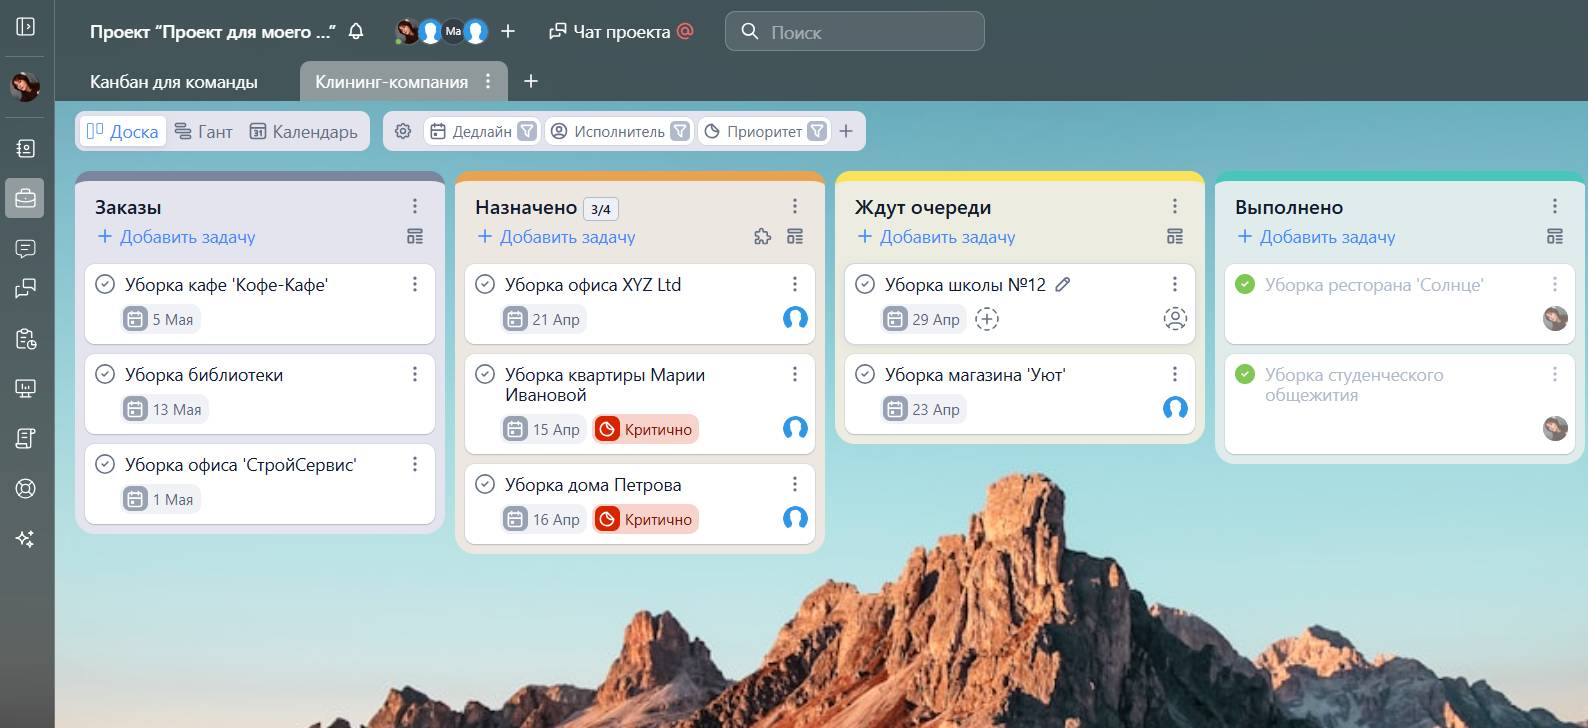This screenshot has width=1588, height=728.
Task: Click the notification bell icon
Action: point(356,32)
